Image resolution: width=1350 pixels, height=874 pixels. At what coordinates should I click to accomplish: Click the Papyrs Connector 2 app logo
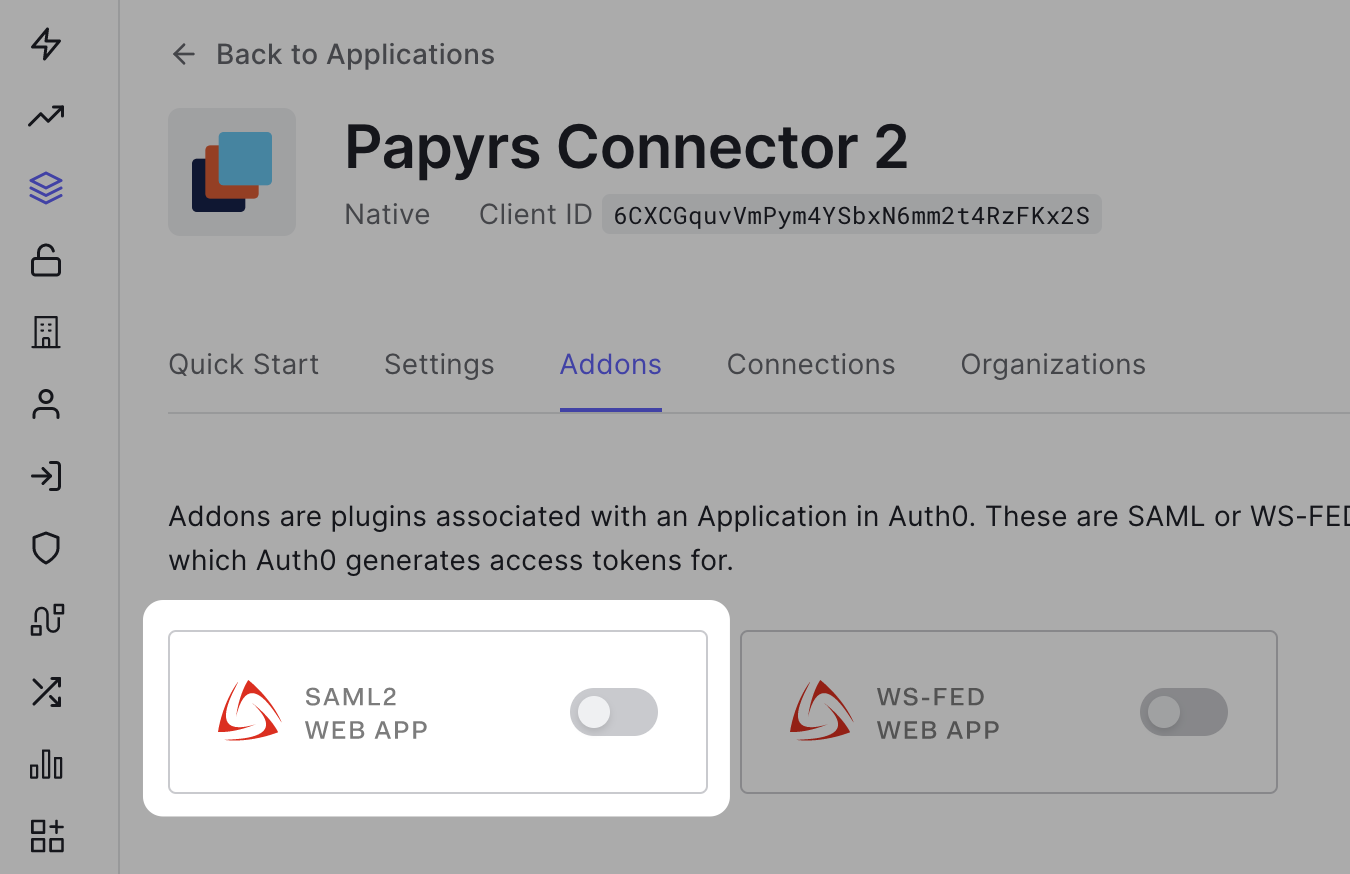pos(232,172)
